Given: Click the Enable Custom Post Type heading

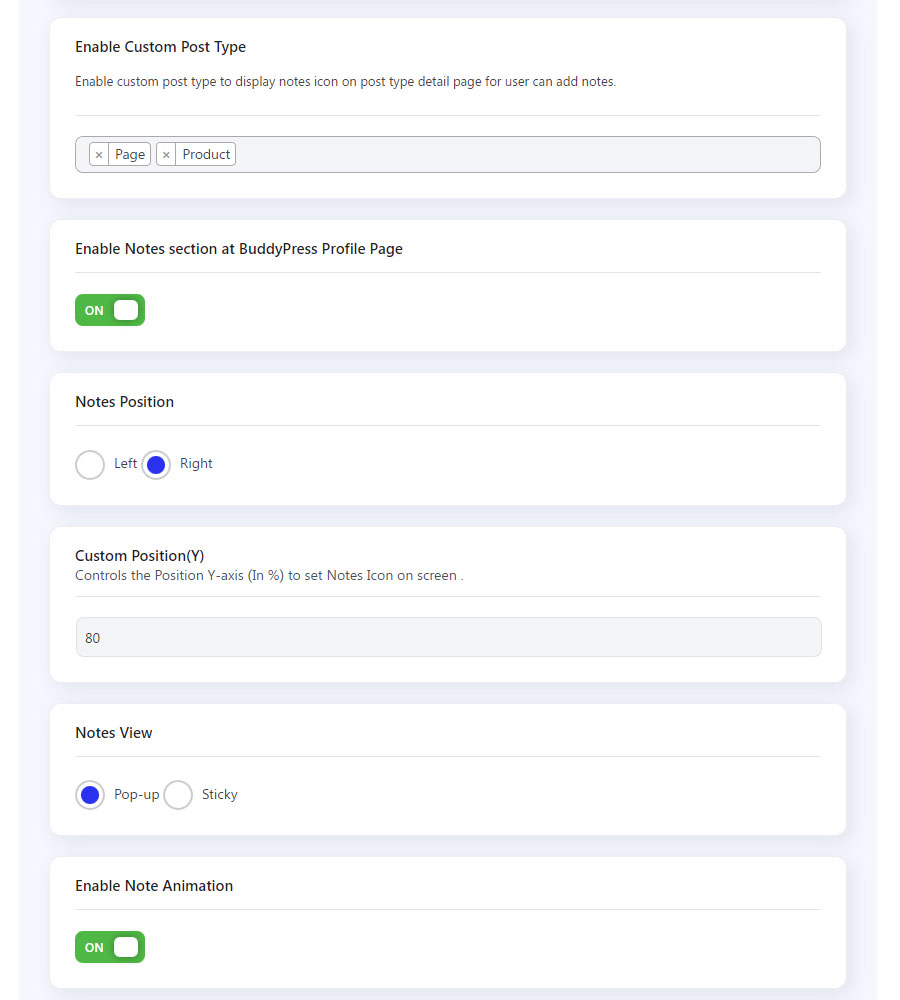Looking at the screenshot, I should [160, 47].
